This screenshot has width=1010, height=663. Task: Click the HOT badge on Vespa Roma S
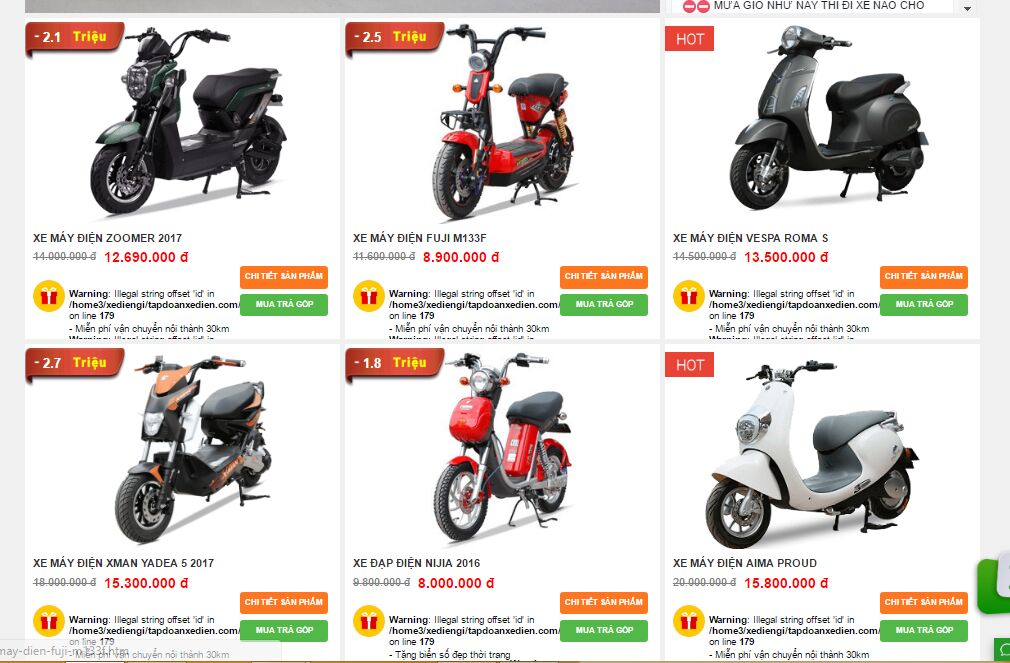click(689, 39)
